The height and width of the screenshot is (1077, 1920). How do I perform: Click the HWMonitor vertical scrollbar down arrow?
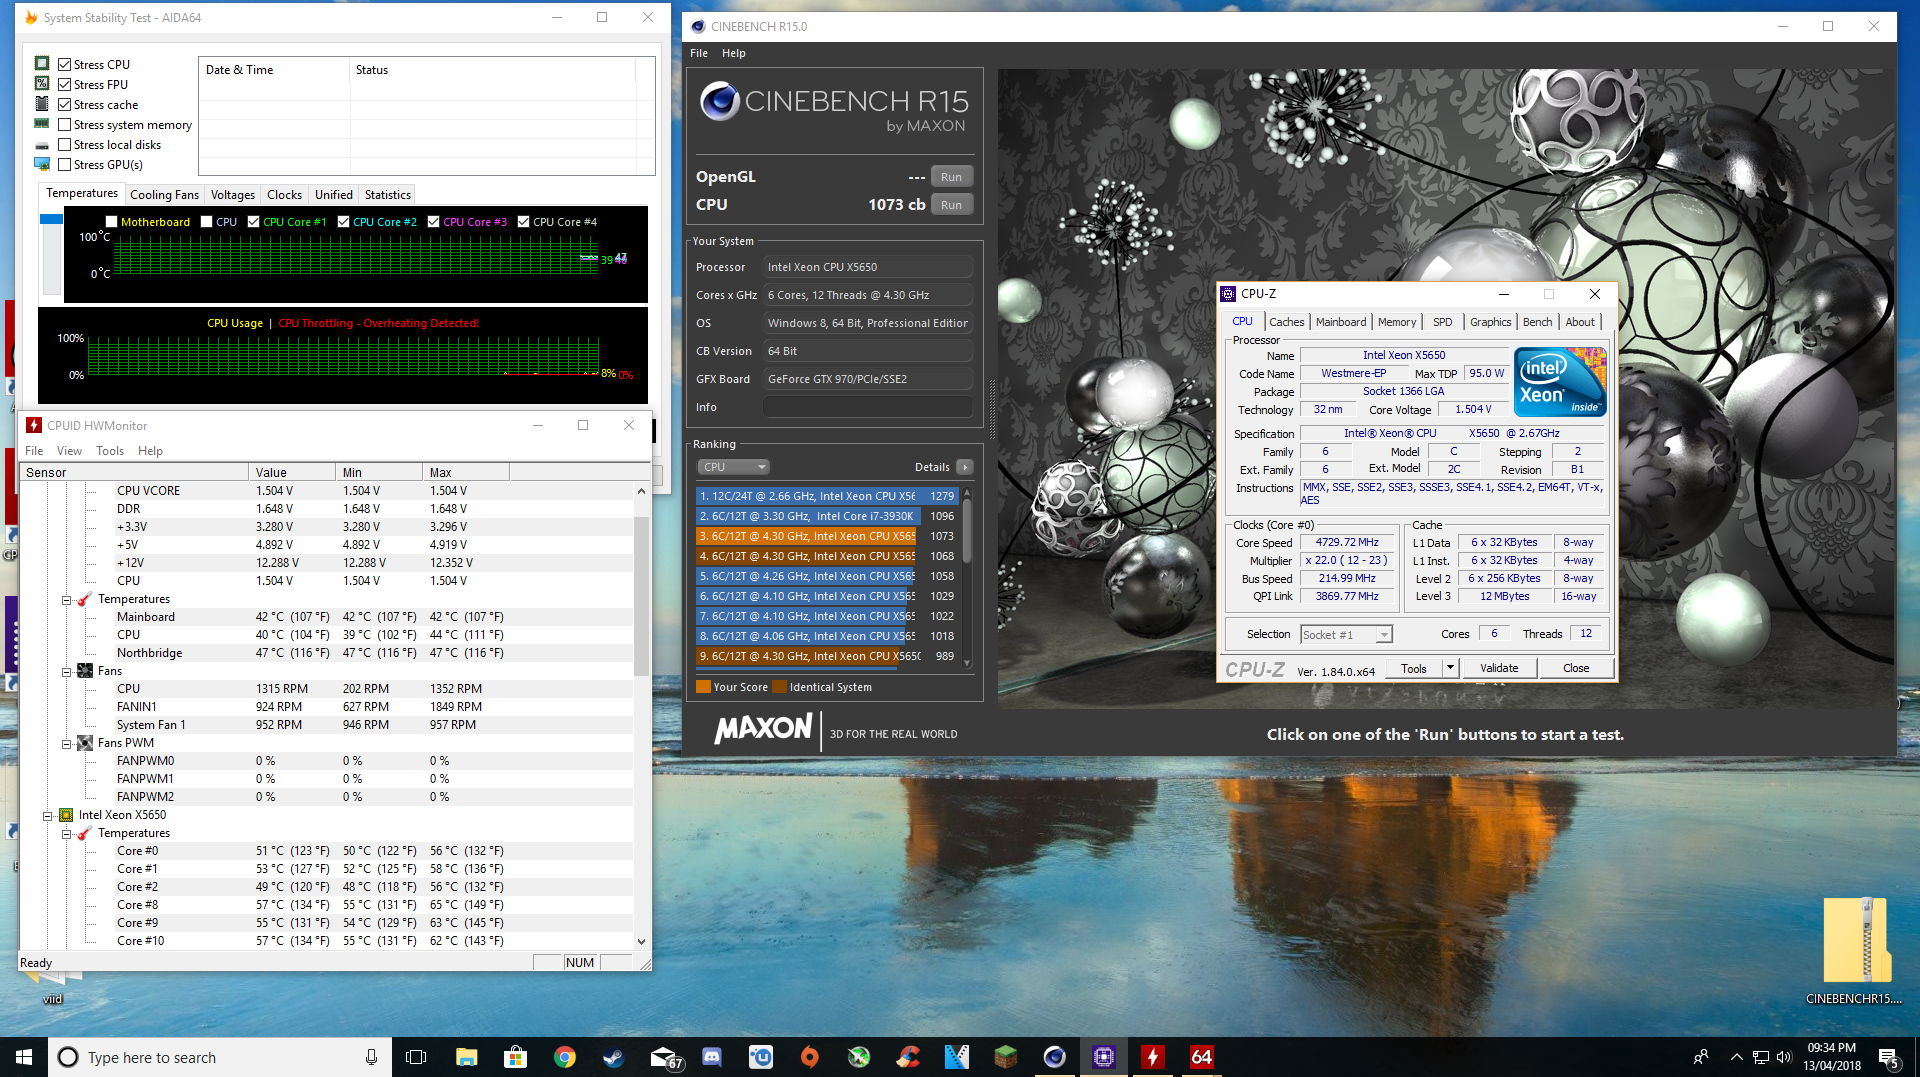tap(641, 941)
